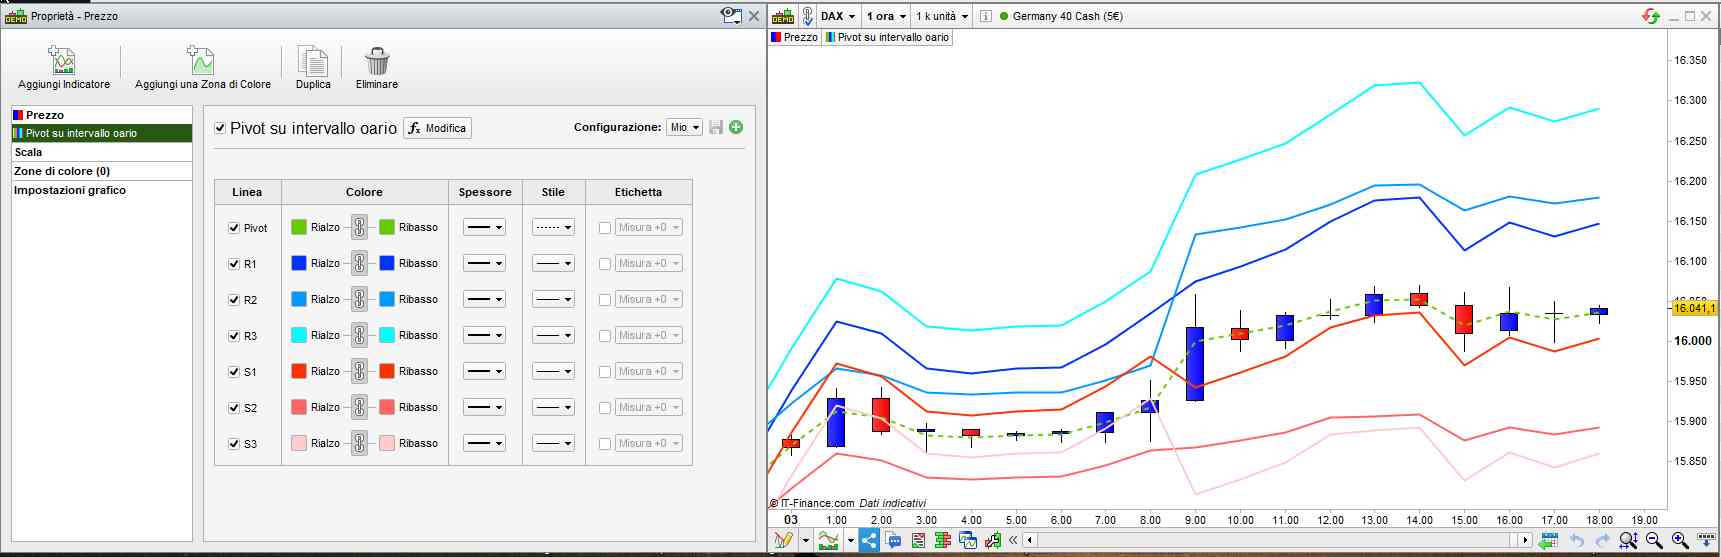Select Scala in the left list
The width and height of the screenshot is (1721, 557).
coord(101,152)
